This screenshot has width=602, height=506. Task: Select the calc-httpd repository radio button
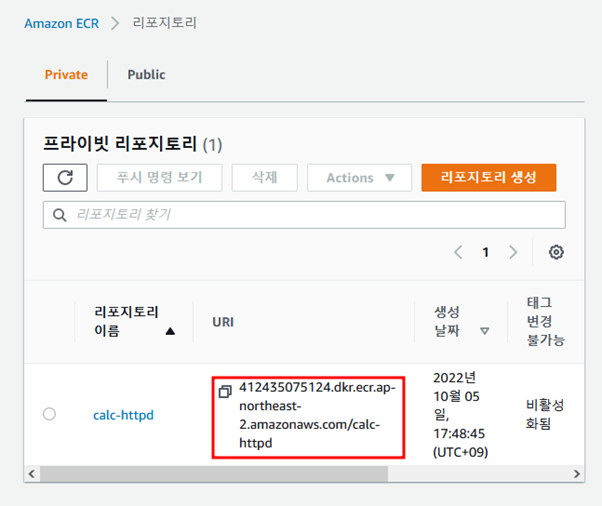(49, 414)
